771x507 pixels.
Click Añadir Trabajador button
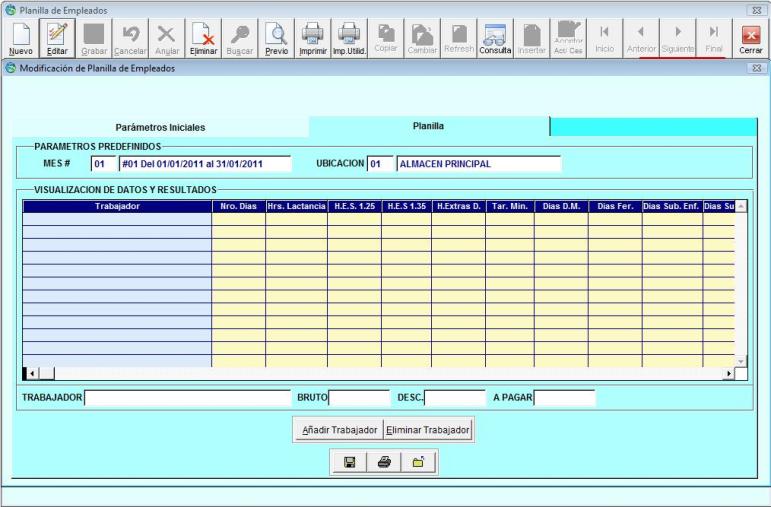pyautogui.click(x=339, y=430)
